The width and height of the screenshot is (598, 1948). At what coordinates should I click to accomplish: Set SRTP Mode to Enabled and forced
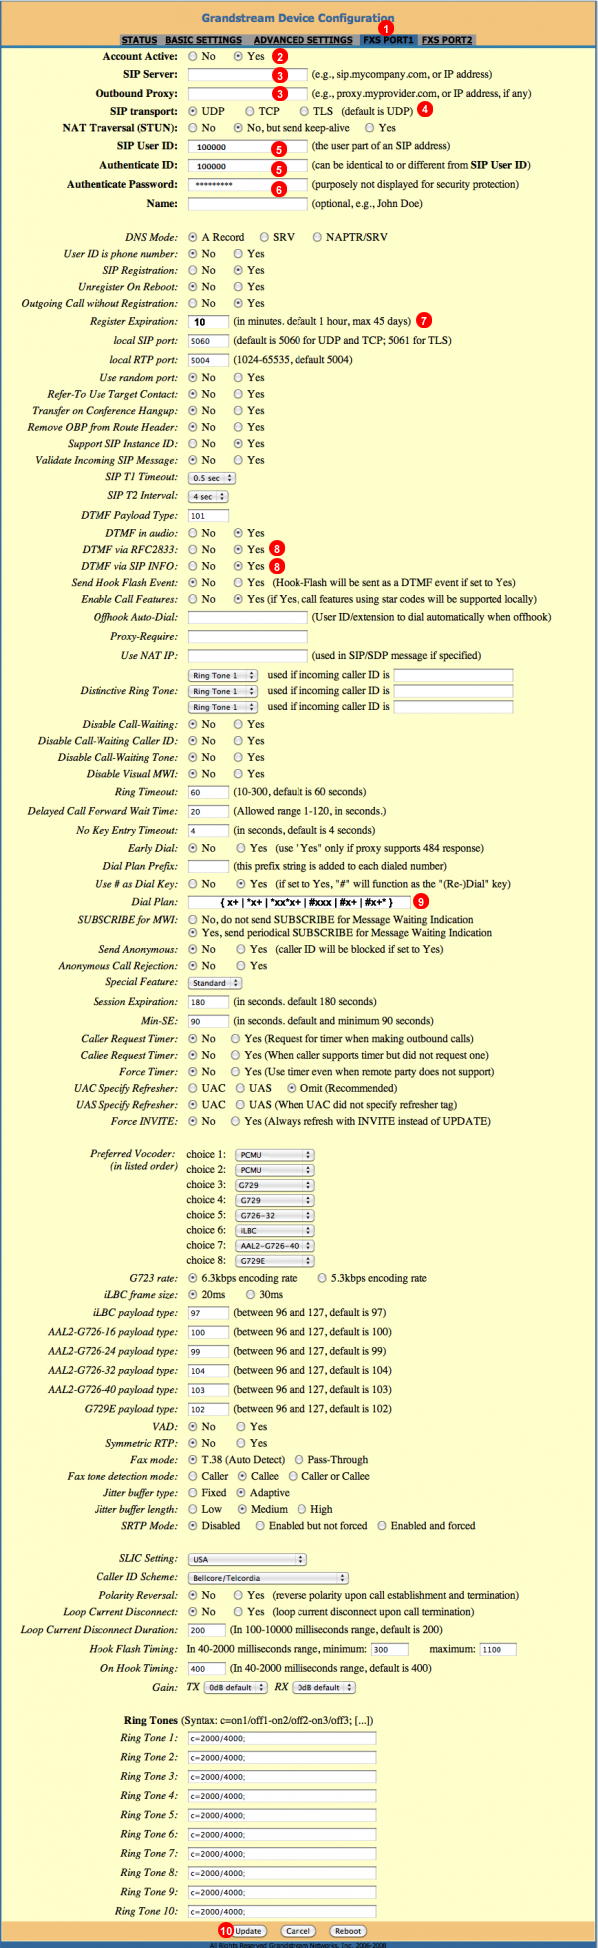click(x=382, y=1526)
